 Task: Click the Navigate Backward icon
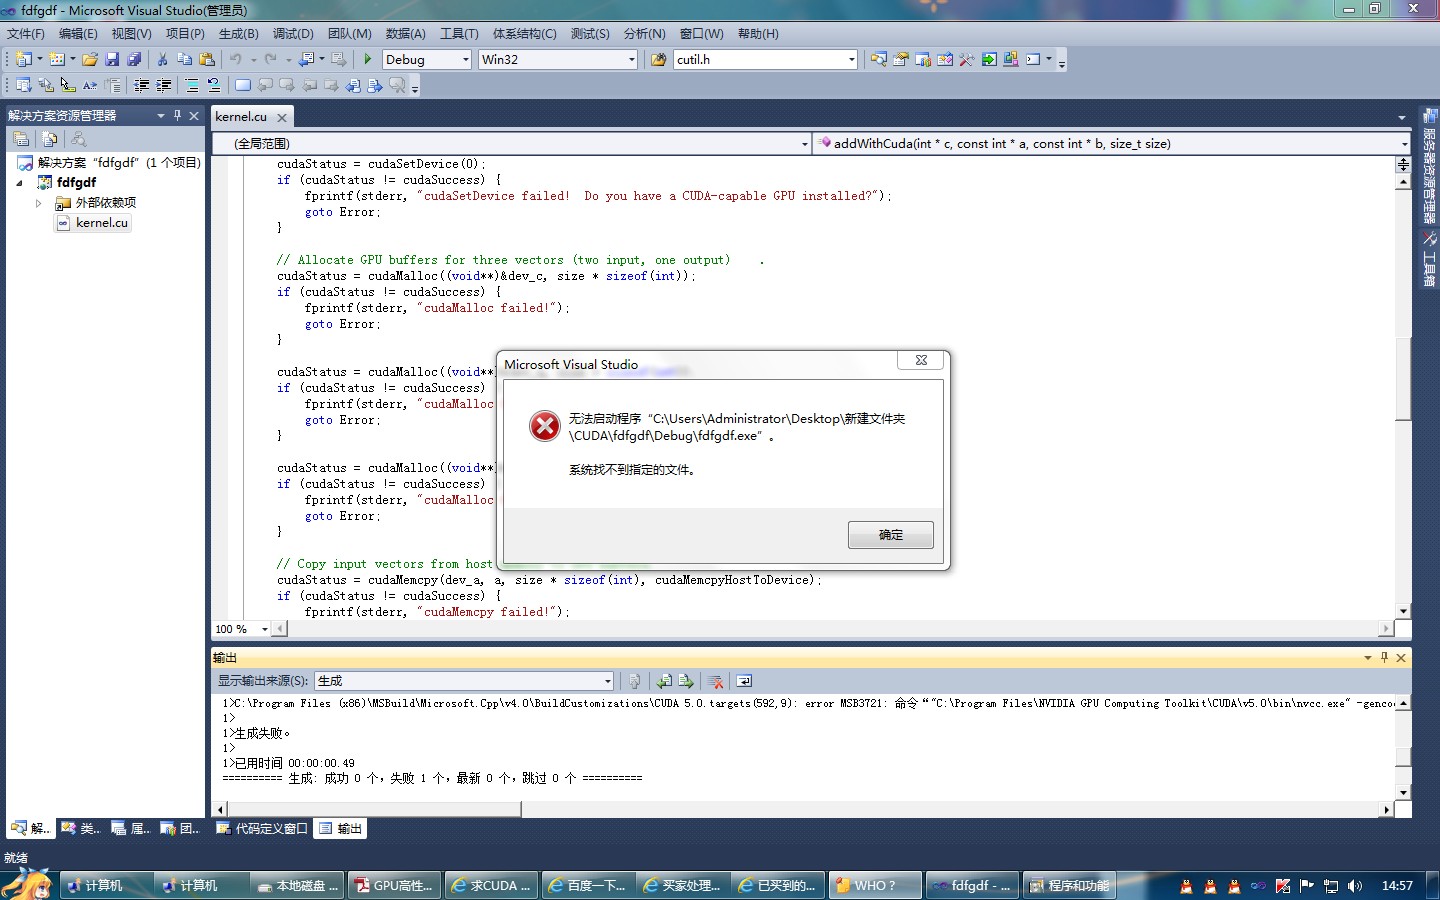tap(307, 60)
